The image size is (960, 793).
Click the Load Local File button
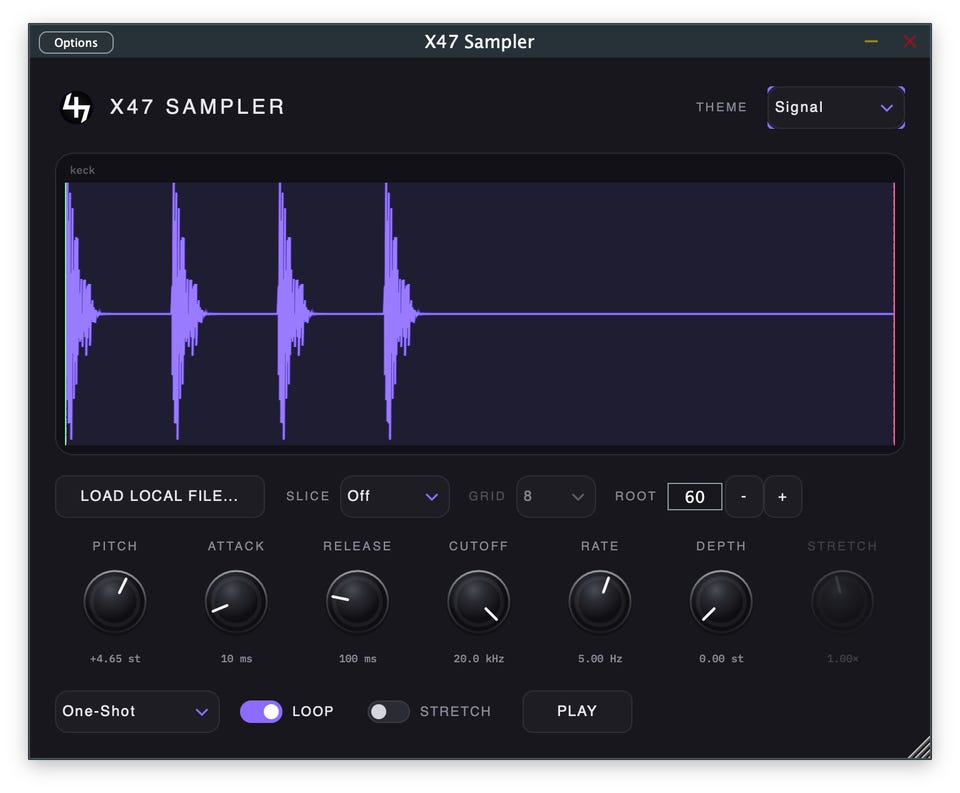click(160, 496)
